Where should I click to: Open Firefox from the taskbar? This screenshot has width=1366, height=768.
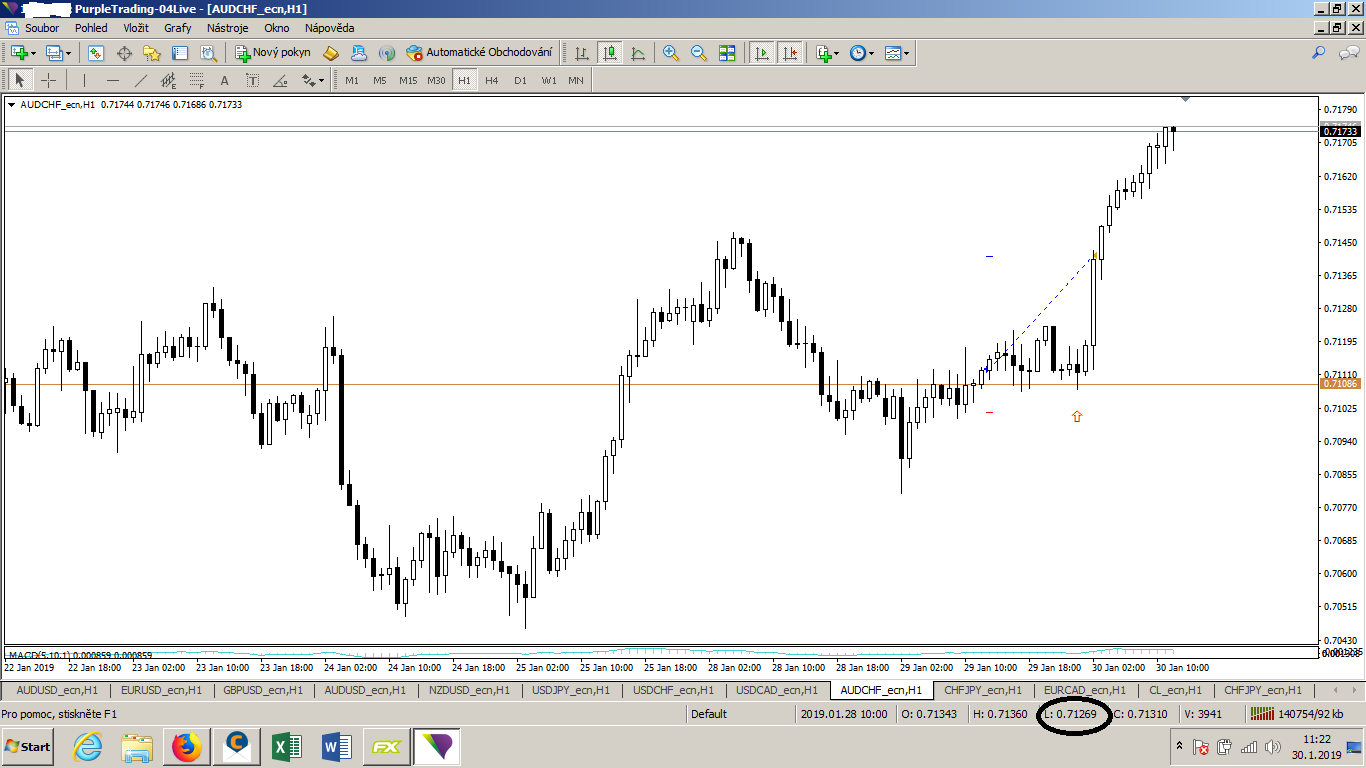click(186, 747)
